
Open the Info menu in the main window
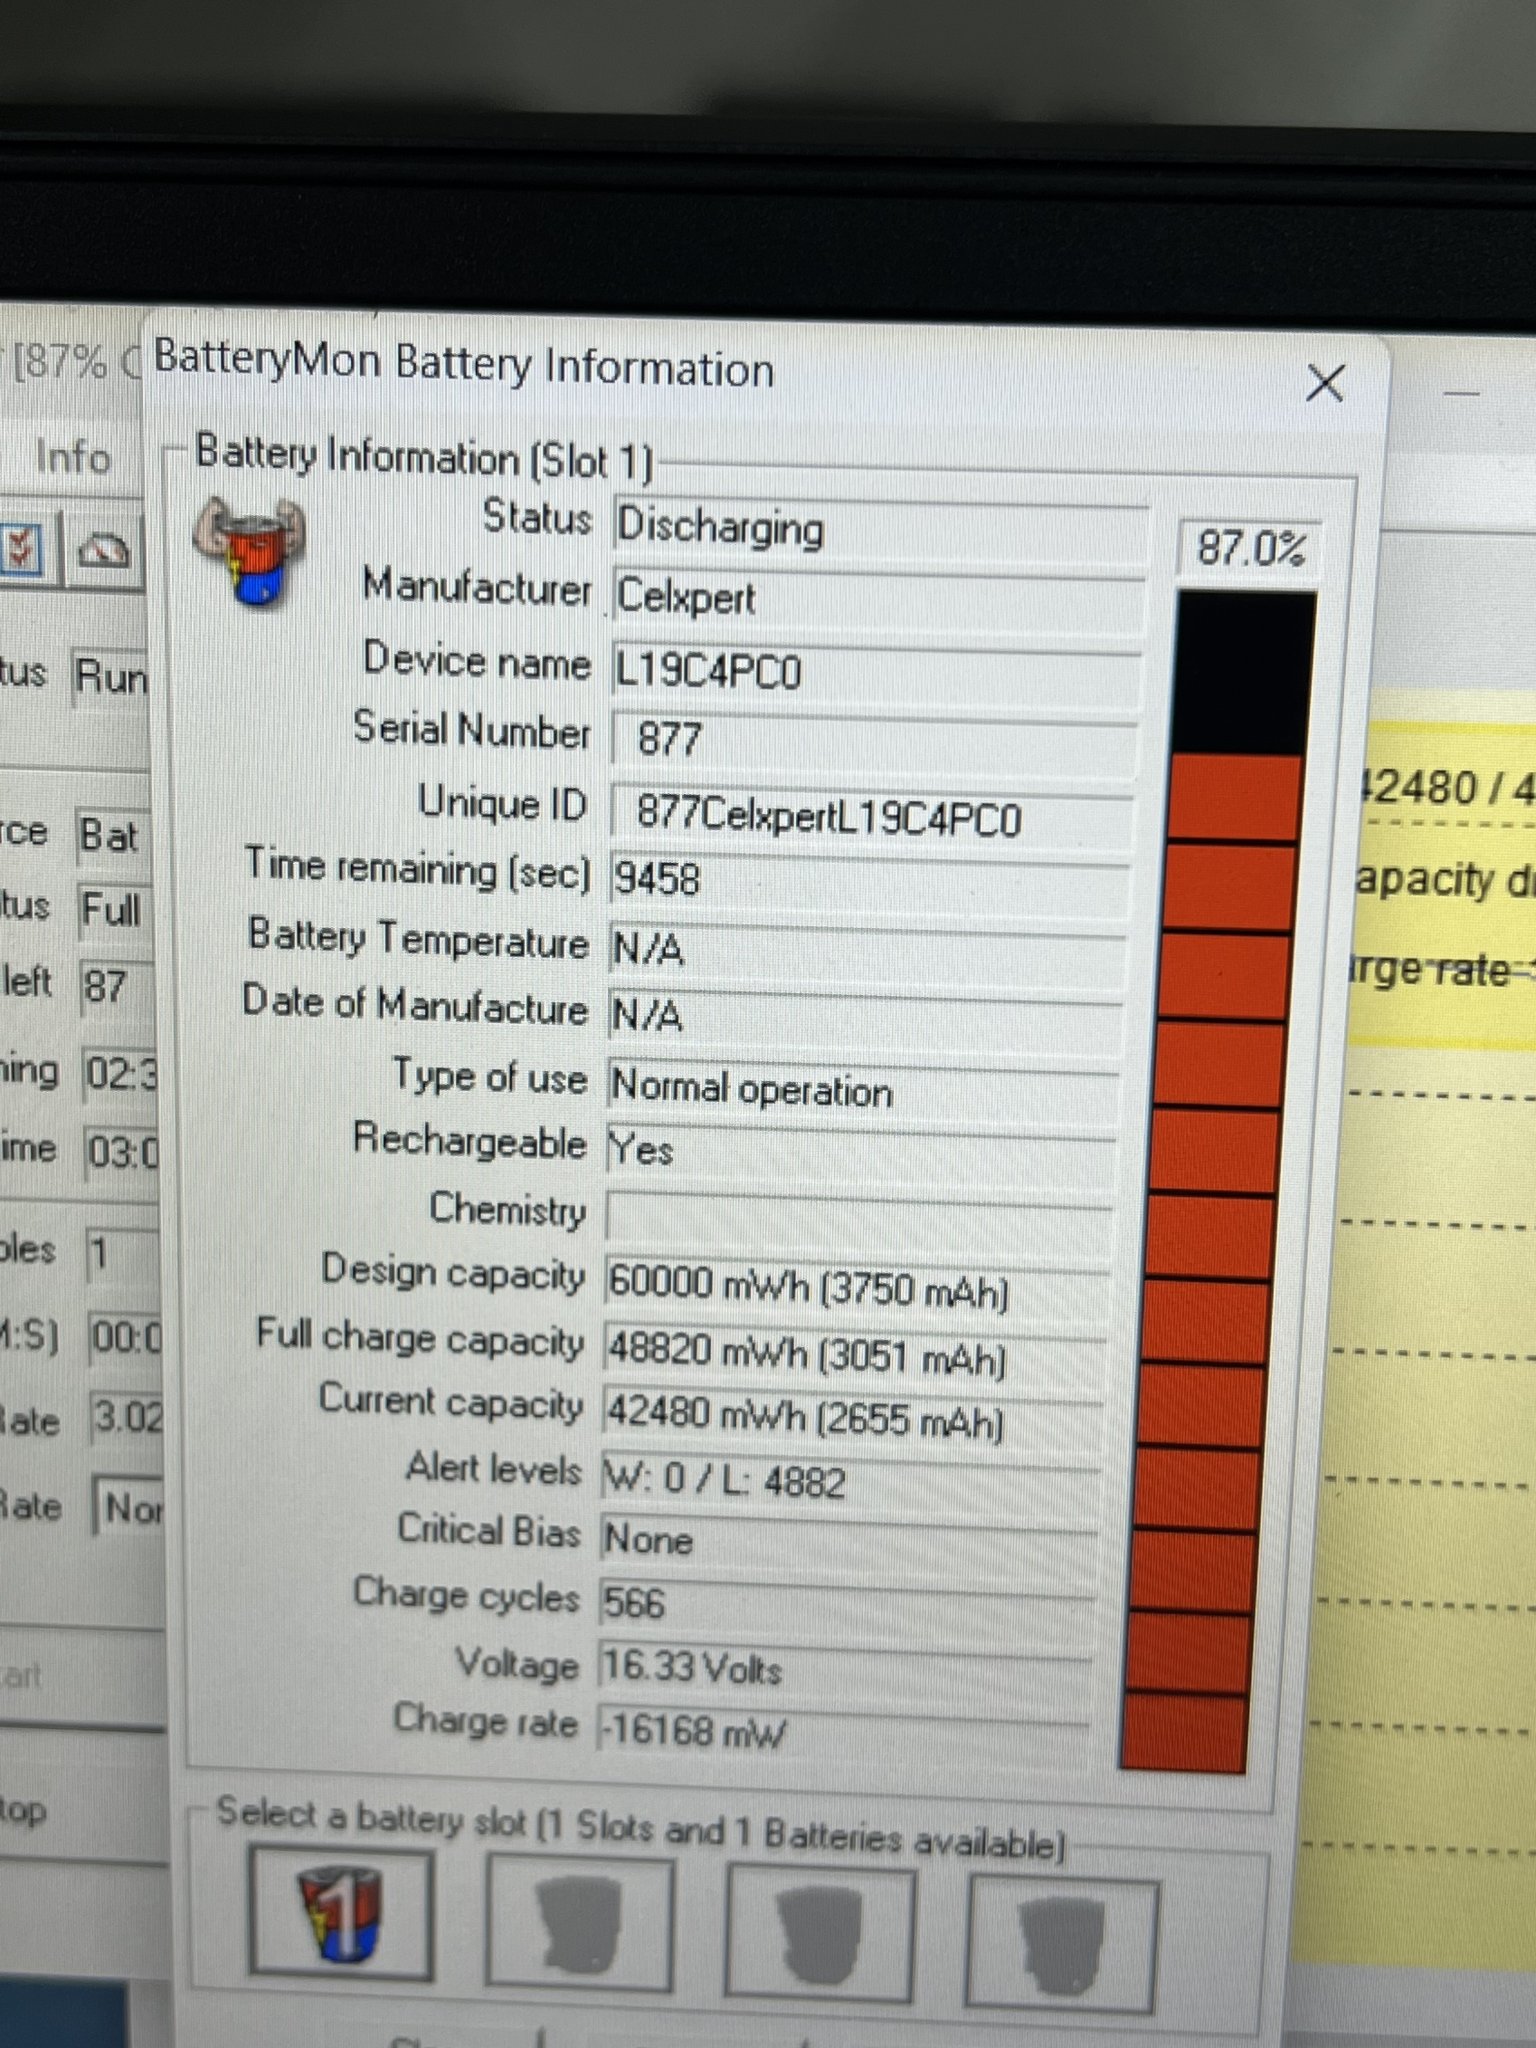[72, 457]
